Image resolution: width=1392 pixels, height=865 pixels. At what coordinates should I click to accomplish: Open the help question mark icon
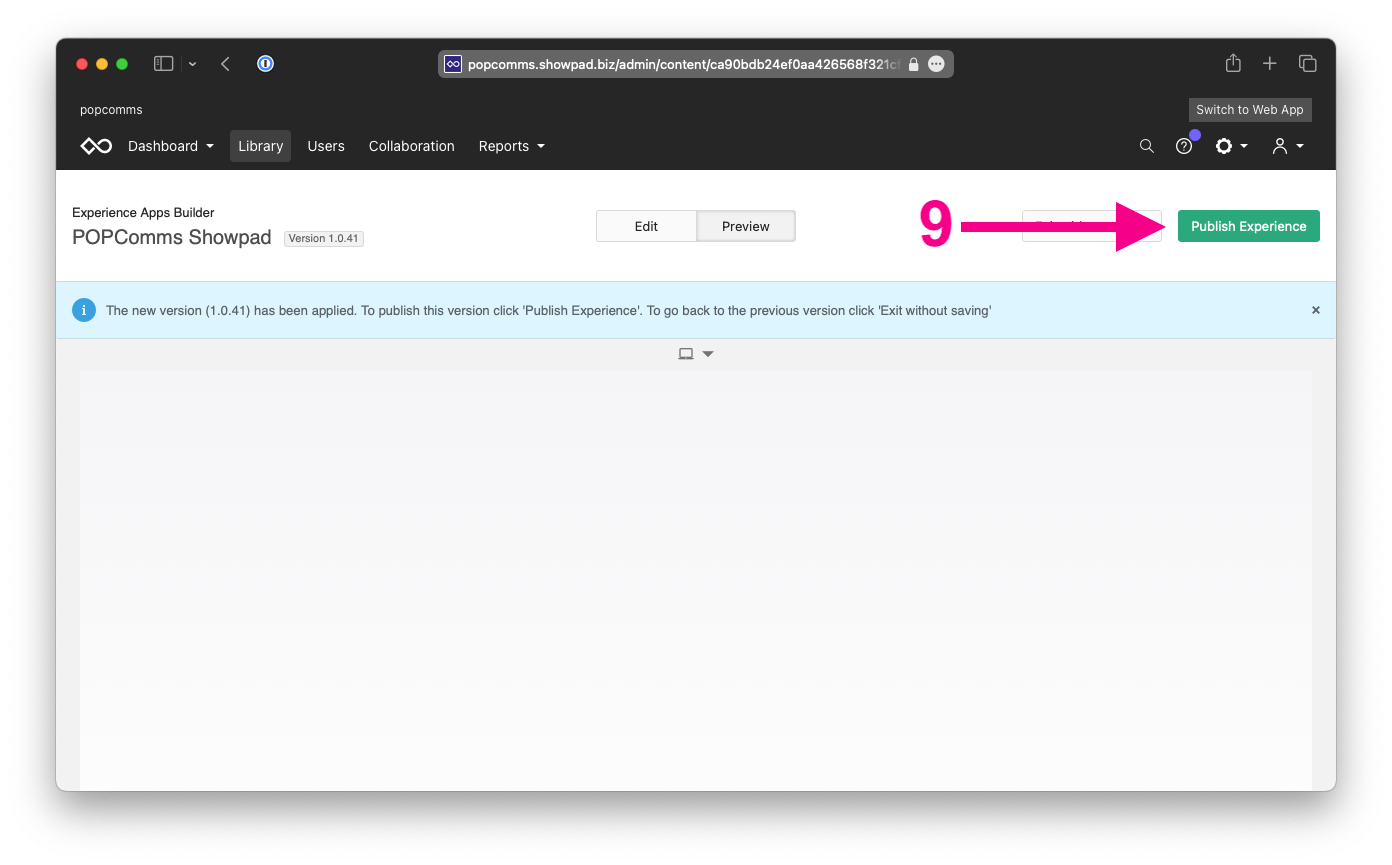[1185, 146]
